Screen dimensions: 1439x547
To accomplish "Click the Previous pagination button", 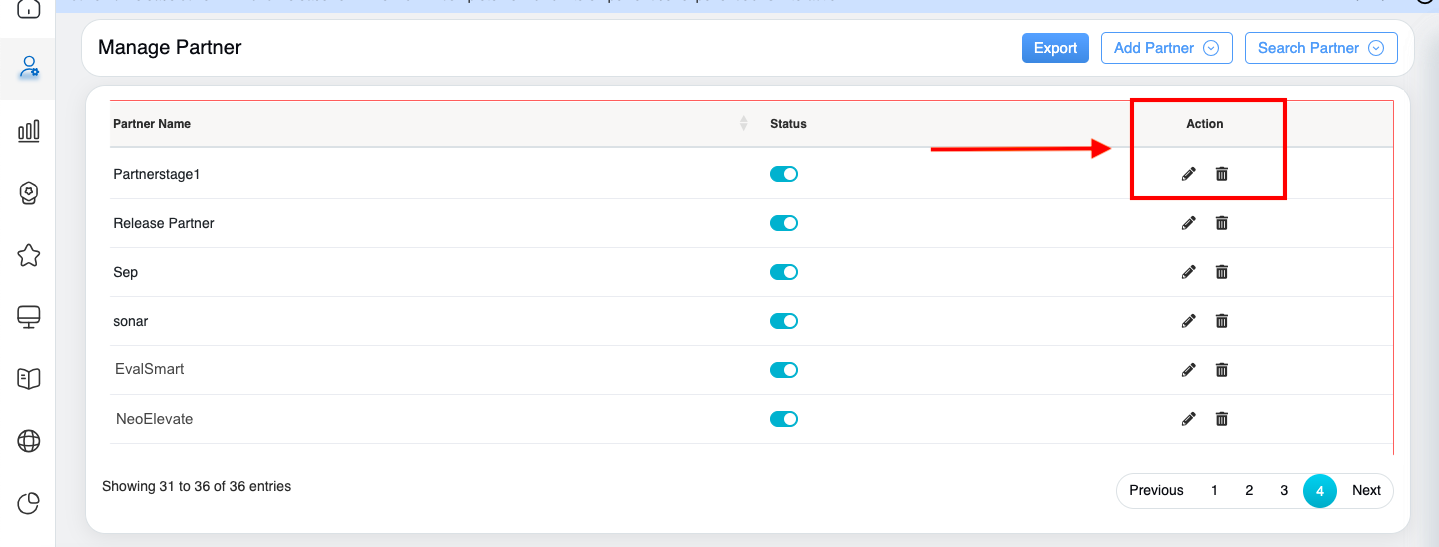I will pyautogui.click(x=1156, y=490).
